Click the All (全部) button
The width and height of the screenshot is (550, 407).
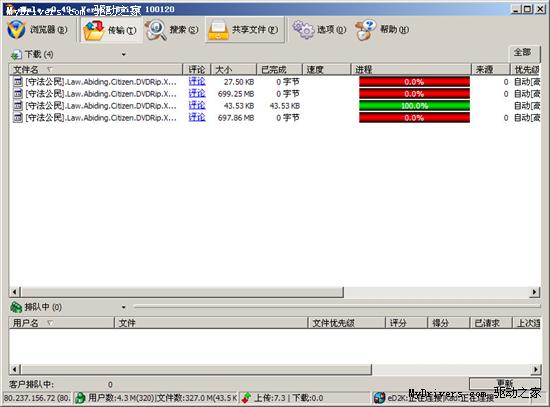pyautogui.click(x=523, y=53)
